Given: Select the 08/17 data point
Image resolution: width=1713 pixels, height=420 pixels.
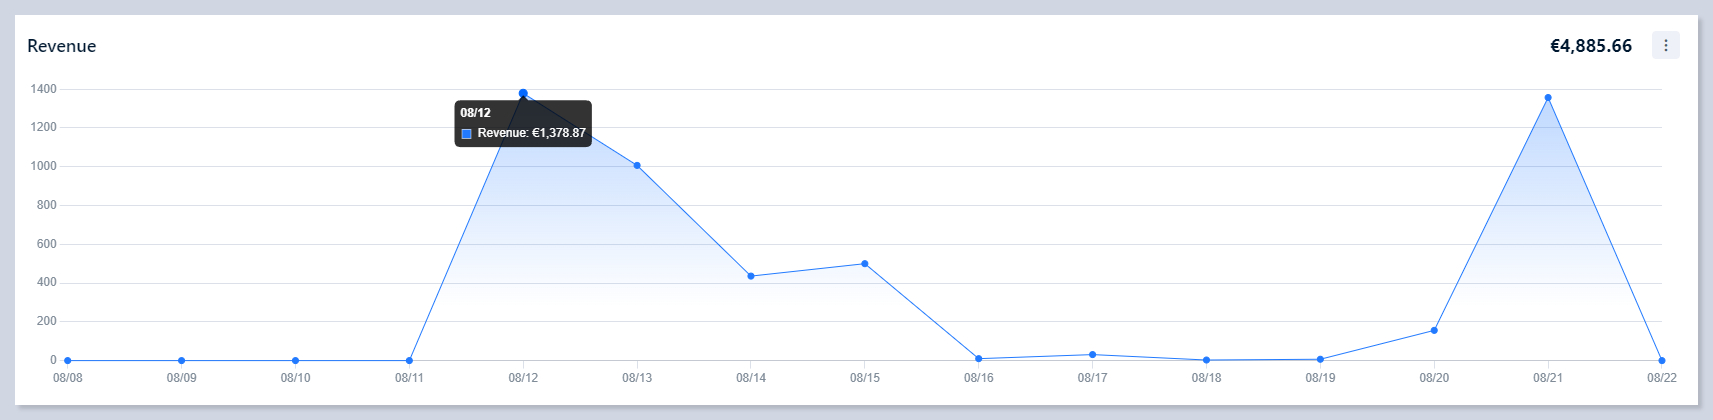Looking at the screenshot, I should (1092, 355).
